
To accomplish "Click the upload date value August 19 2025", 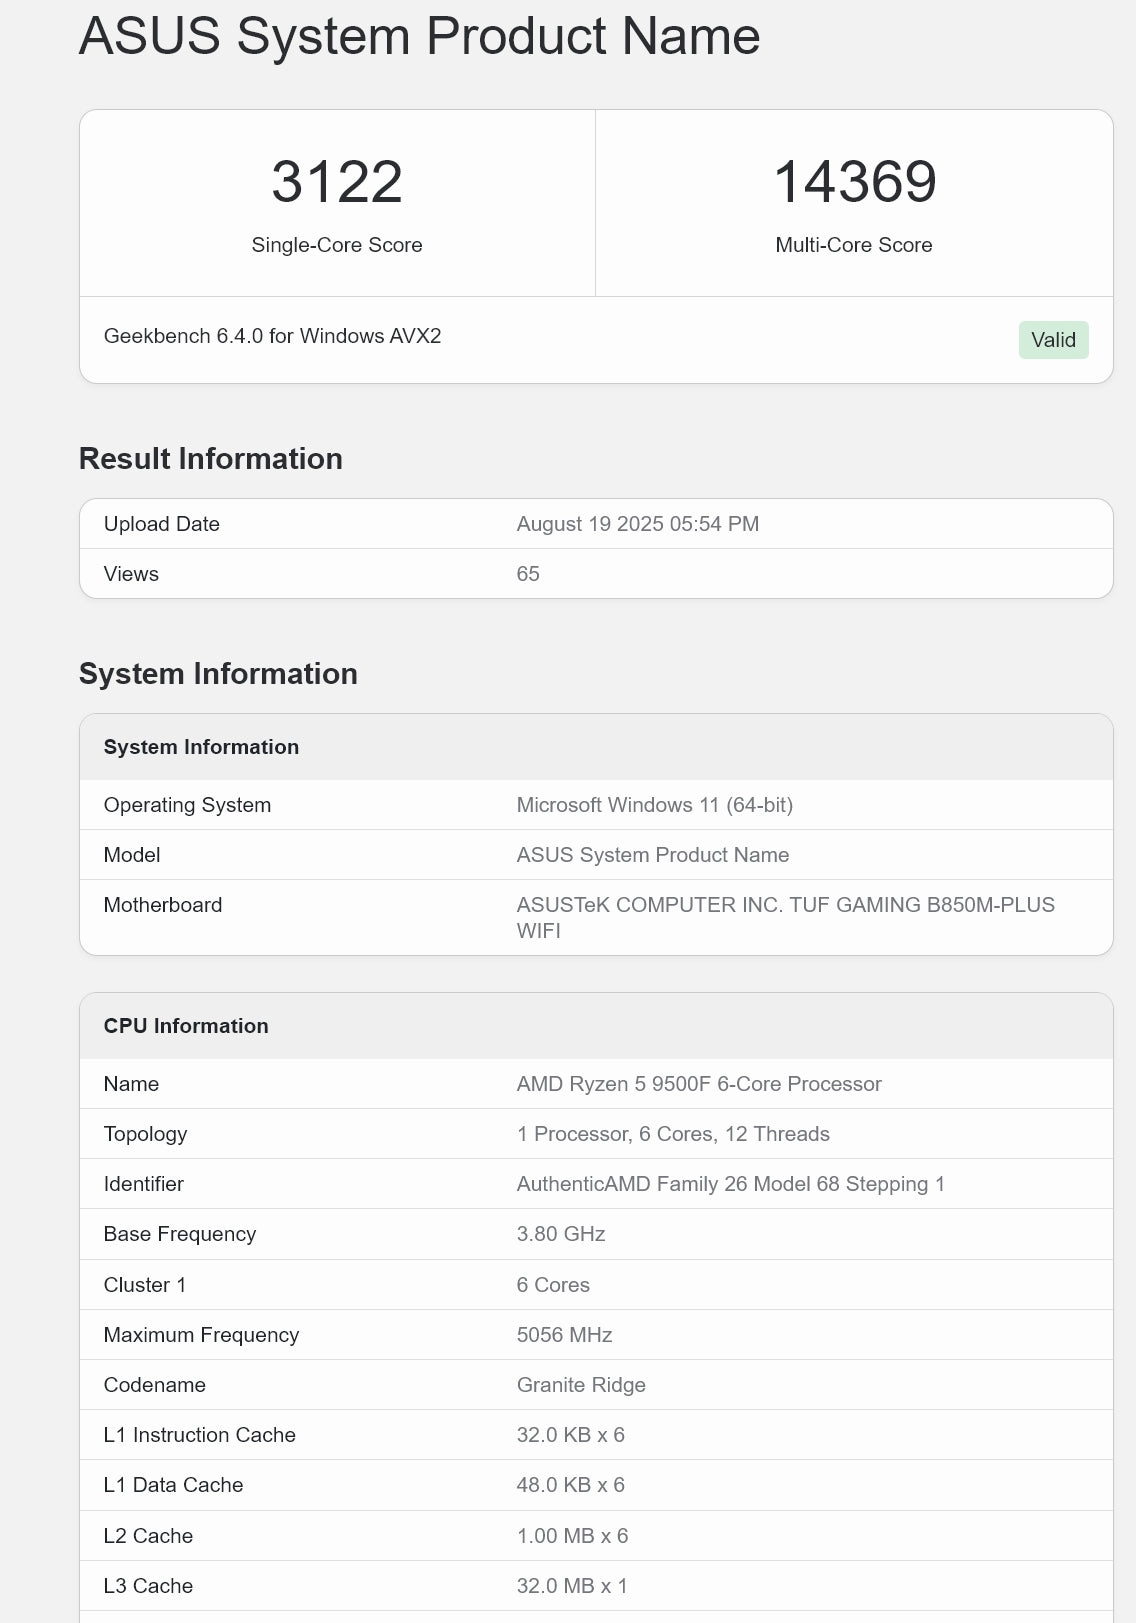I will coord(637,524).
